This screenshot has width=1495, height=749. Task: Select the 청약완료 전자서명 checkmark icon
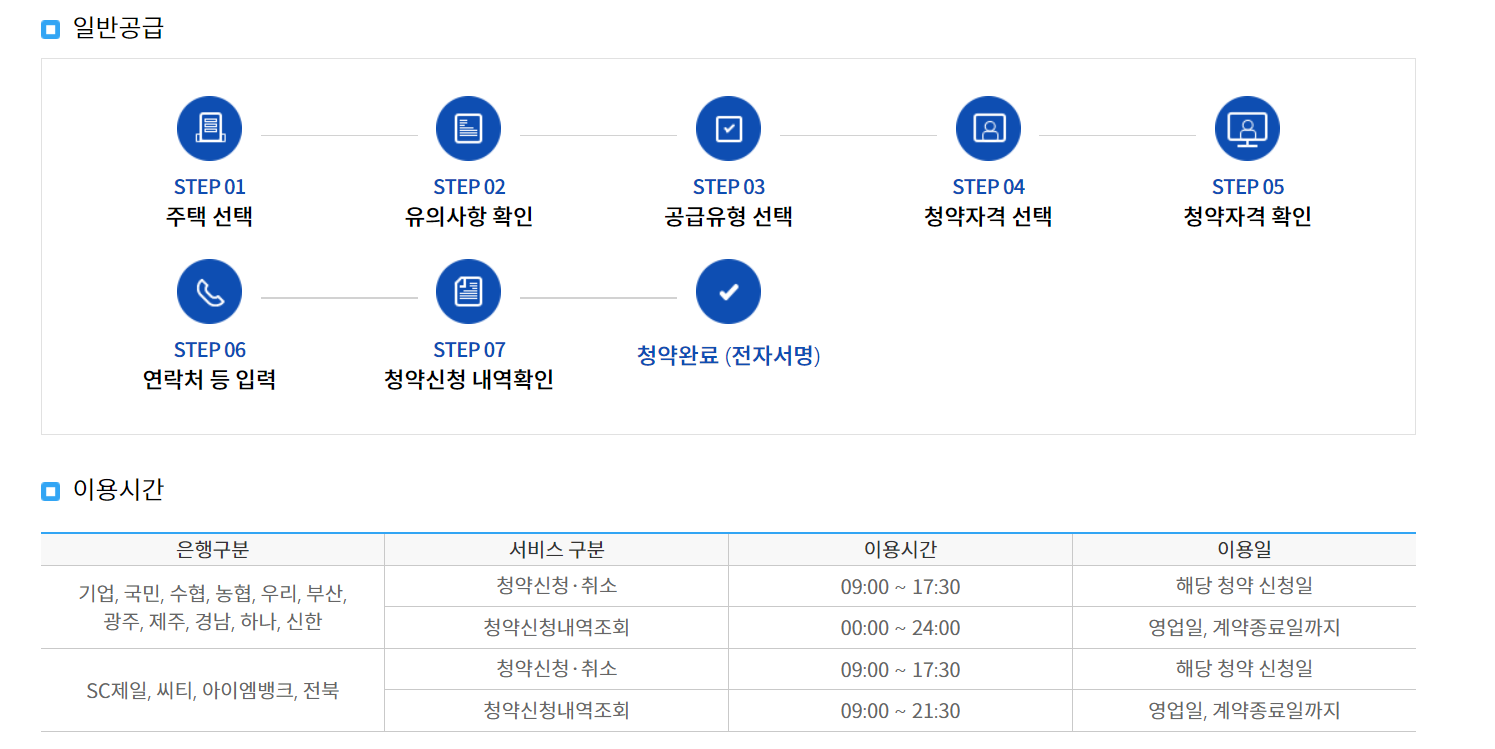coord(728,291)
